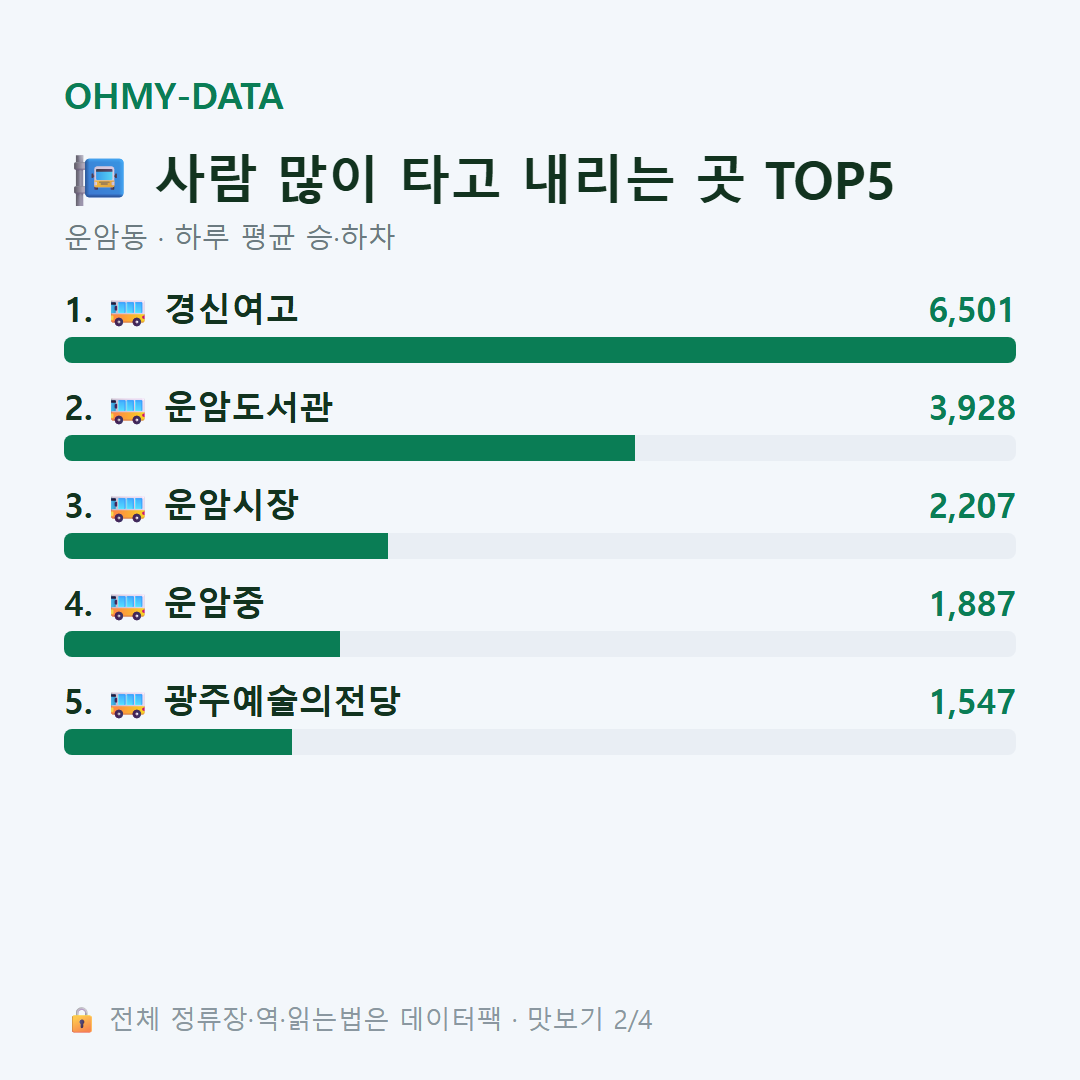Select the 운암도서관 station name
Image resolution: width=1080 pixels, height=1080 pixels.
[249, 407]
